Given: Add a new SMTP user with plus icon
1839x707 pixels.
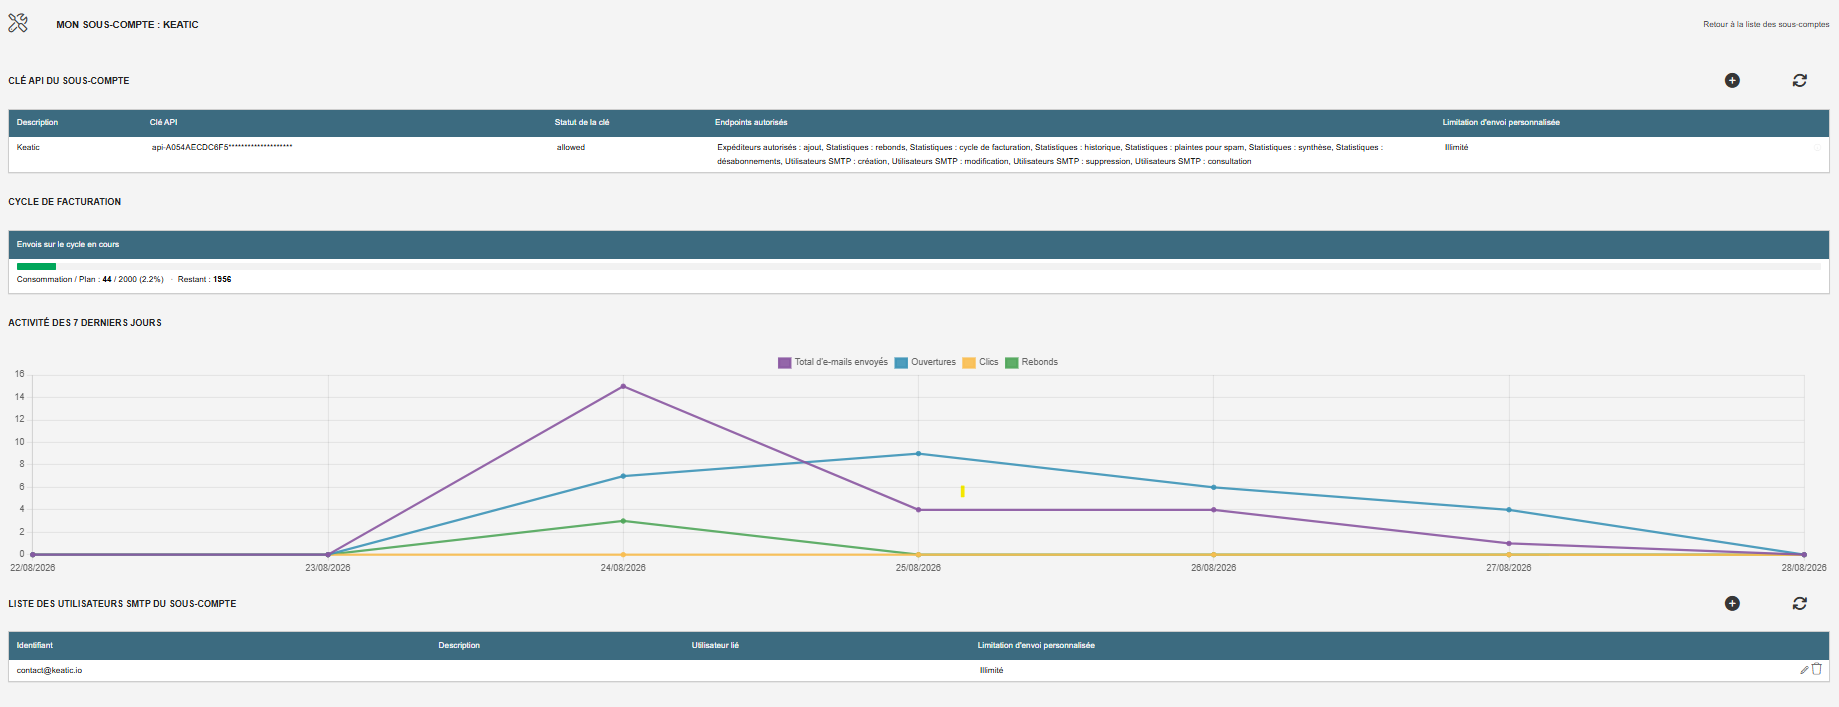Looking at the screenshot, I should 1732,603.
